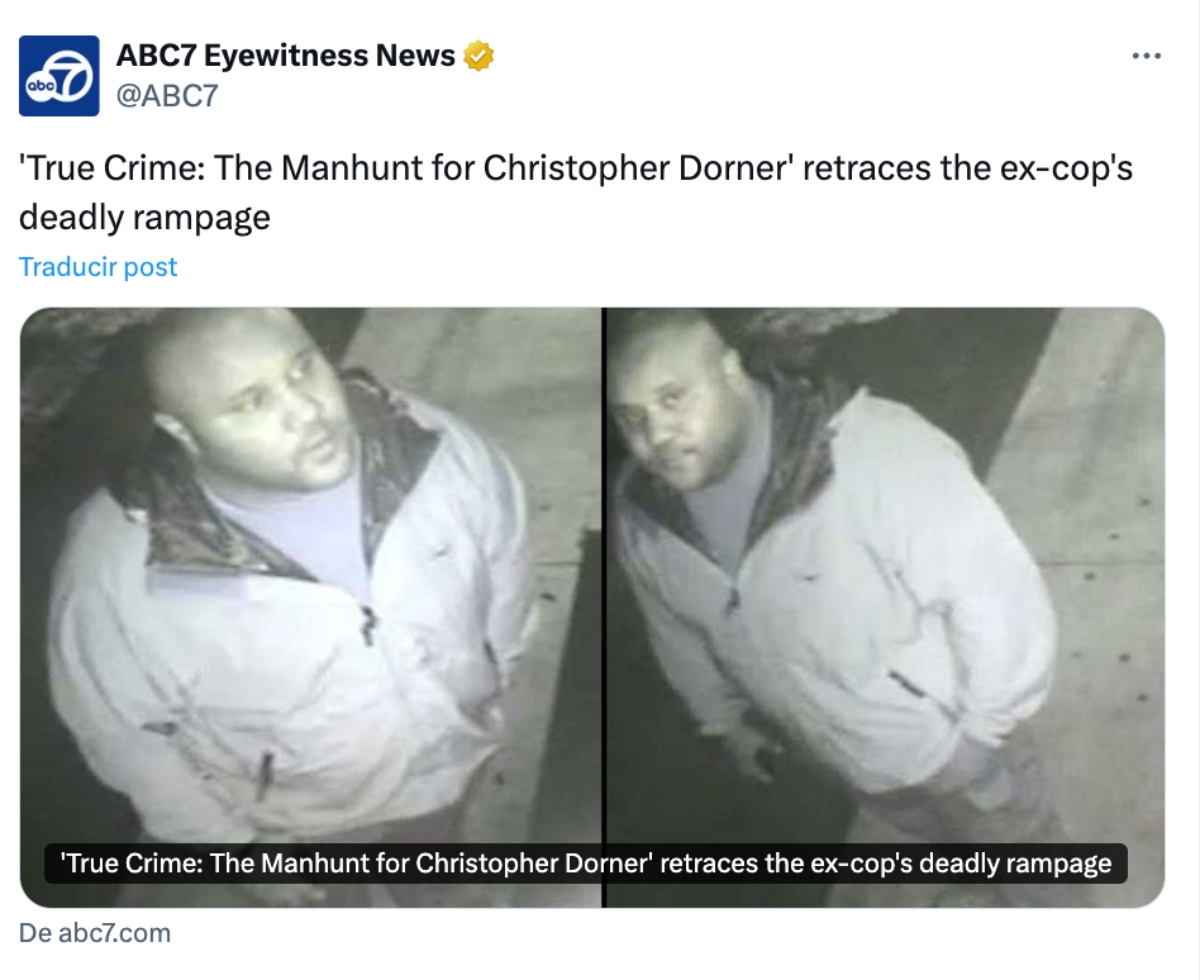Click the headline caption overlay on the card
The image size is (1200, 980).
585,863
